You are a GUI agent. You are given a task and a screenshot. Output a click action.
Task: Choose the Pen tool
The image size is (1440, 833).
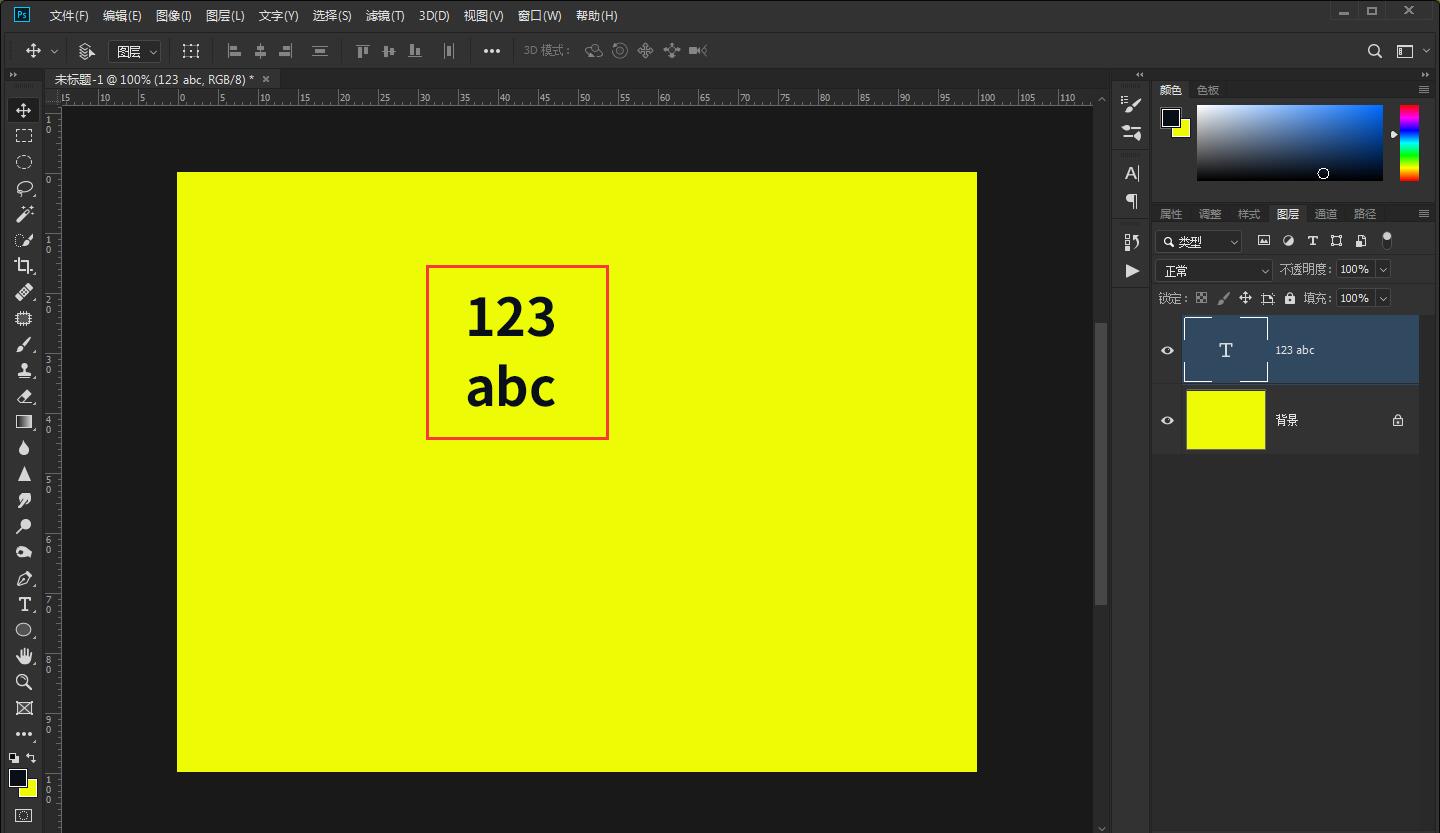coord(24,578)
